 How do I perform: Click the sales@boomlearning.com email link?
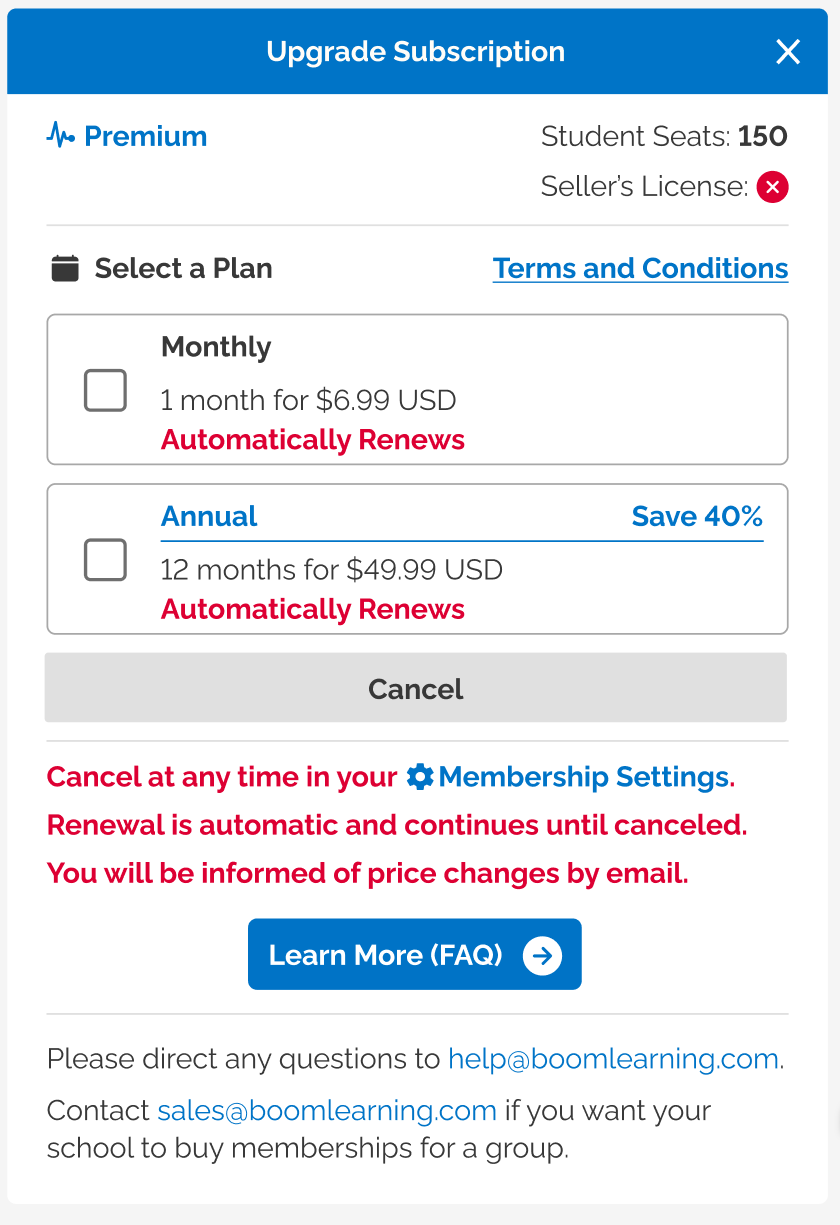click(x=327, y=1111)
